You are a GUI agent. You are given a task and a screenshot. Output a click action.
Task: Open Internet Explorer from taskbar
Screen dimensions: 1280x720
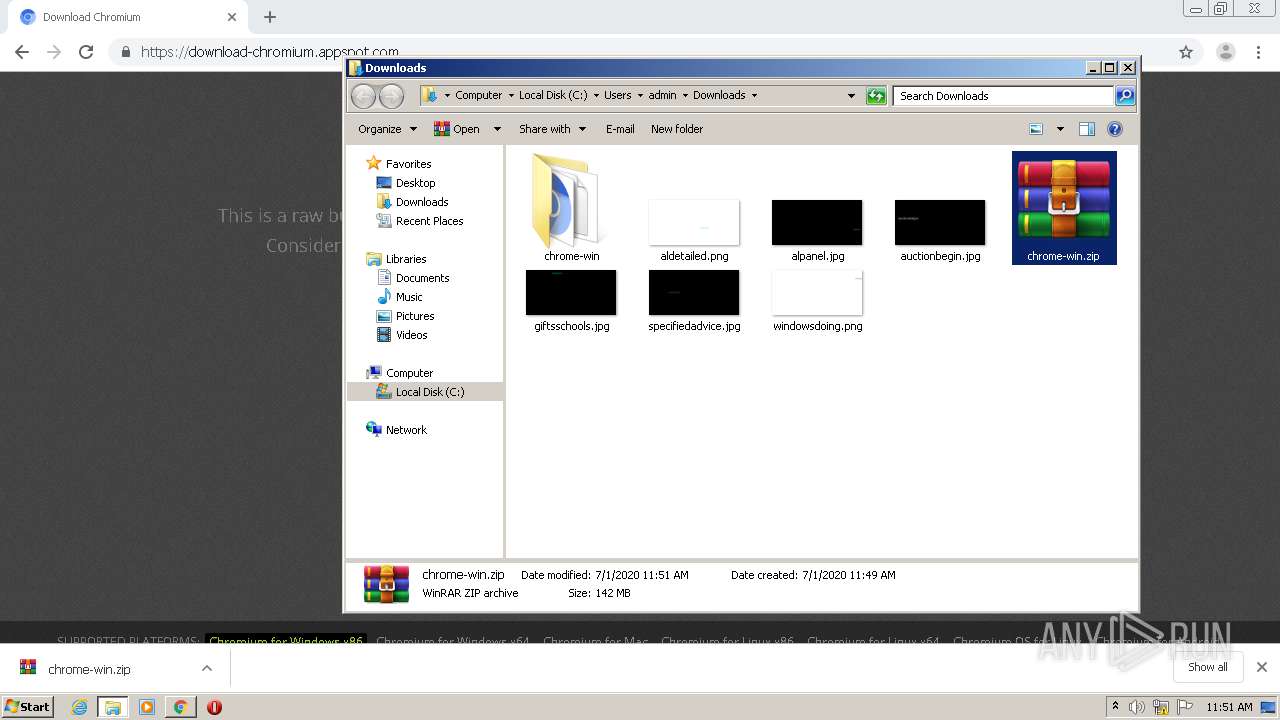[x=79, y=707]
